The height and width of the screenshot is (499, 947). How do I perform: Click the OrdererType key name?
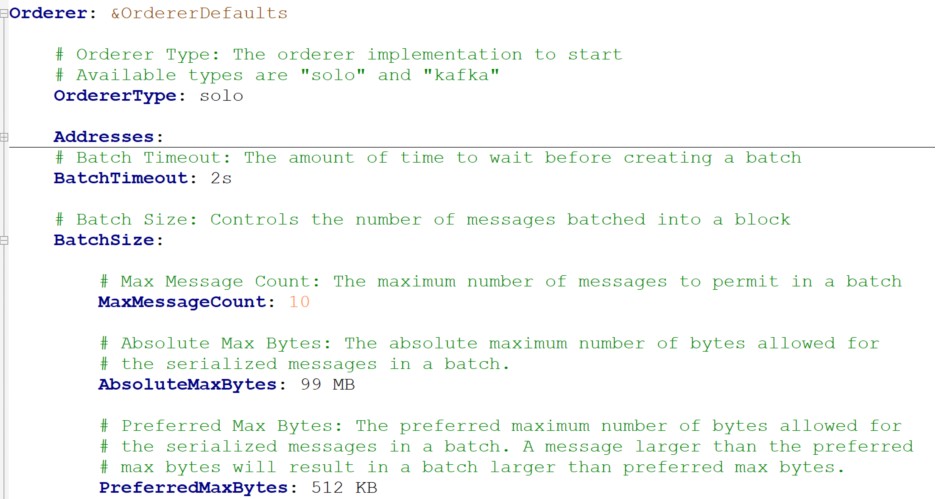(115, 96)
